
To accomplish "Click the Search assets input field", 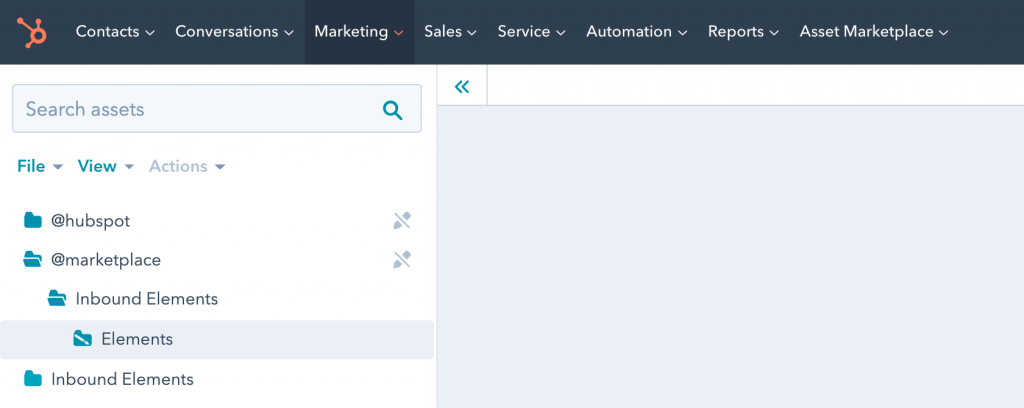I will pyautogui.click(x=217, y=108).
